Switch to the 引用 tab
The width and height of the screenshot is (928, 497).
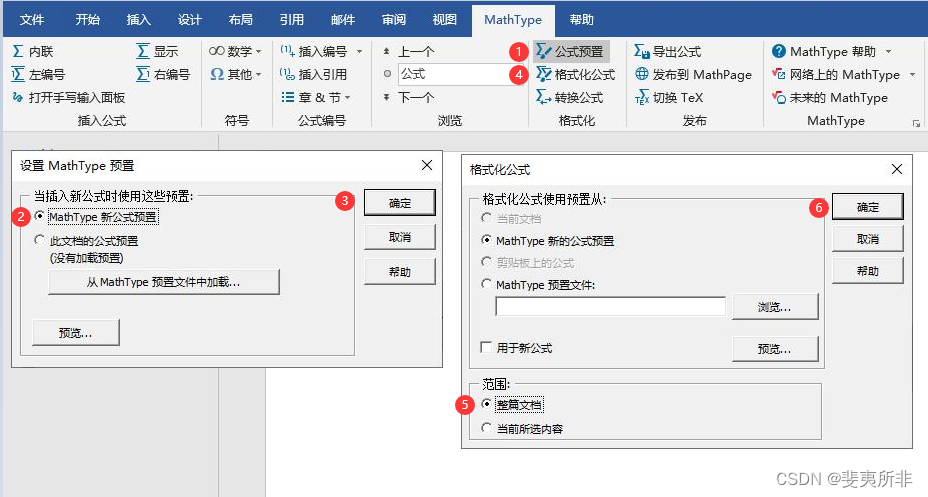[x=291, y=20]
